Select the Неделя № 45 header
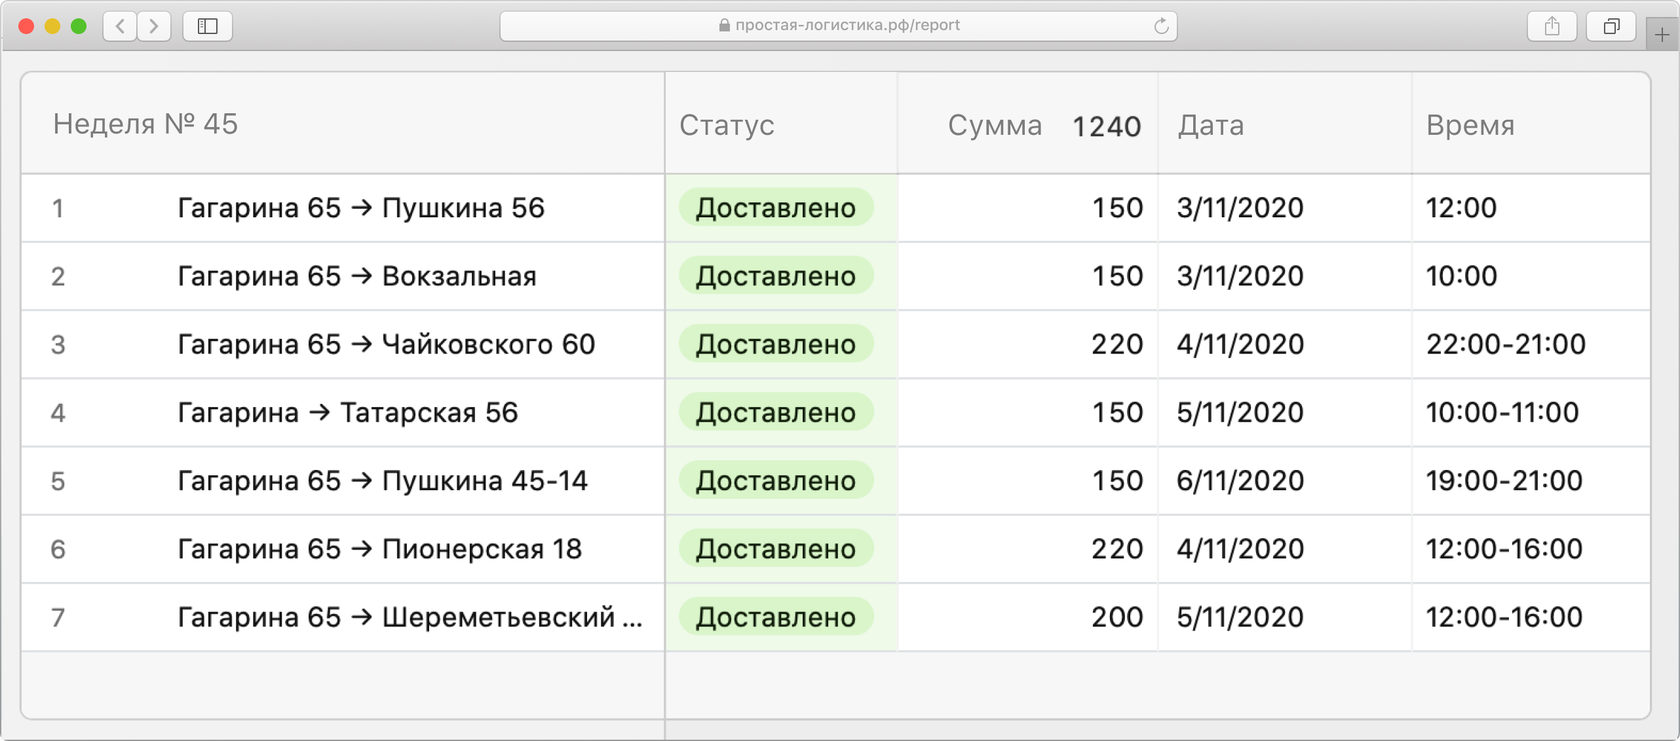The width and height of the screenshot is (1680, 741). (x=145, y=124)
